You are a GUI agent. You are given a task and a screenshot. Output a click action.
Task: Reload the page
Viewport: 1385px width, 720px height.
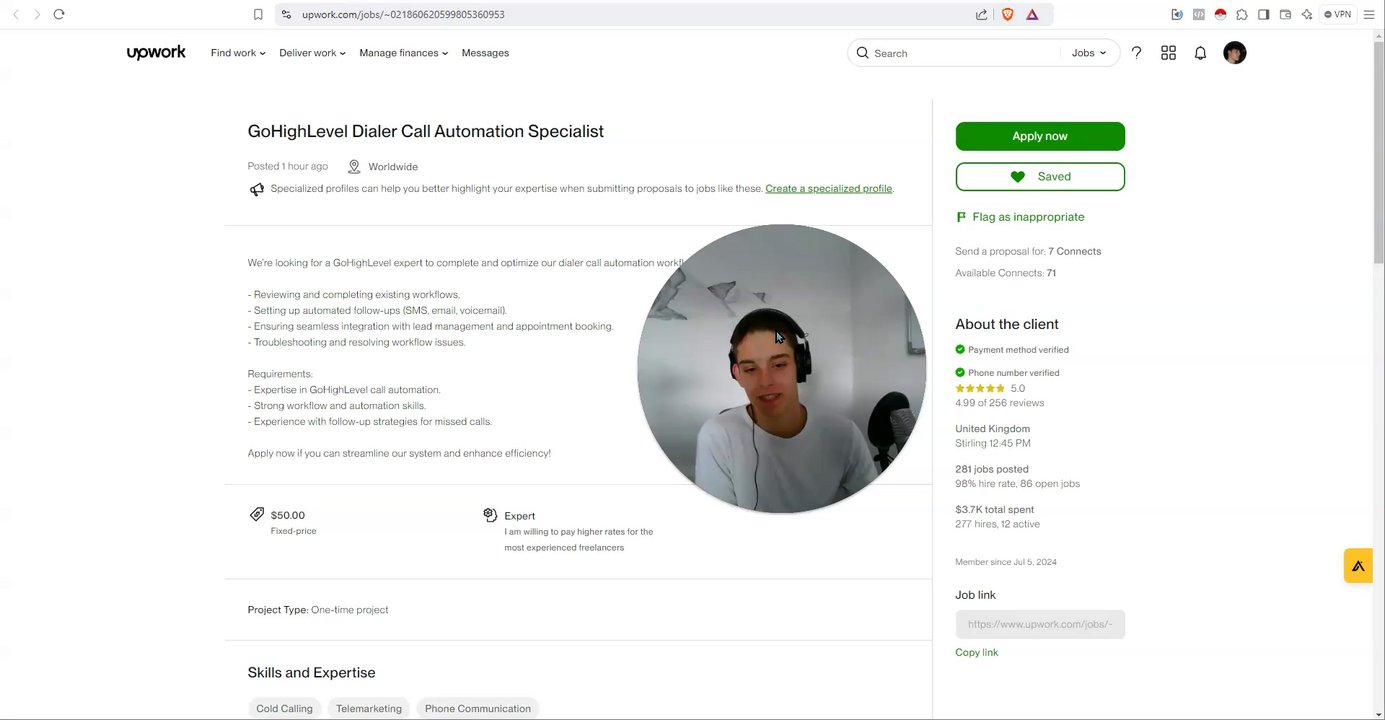pyautogui.click(x=59, y=14)
